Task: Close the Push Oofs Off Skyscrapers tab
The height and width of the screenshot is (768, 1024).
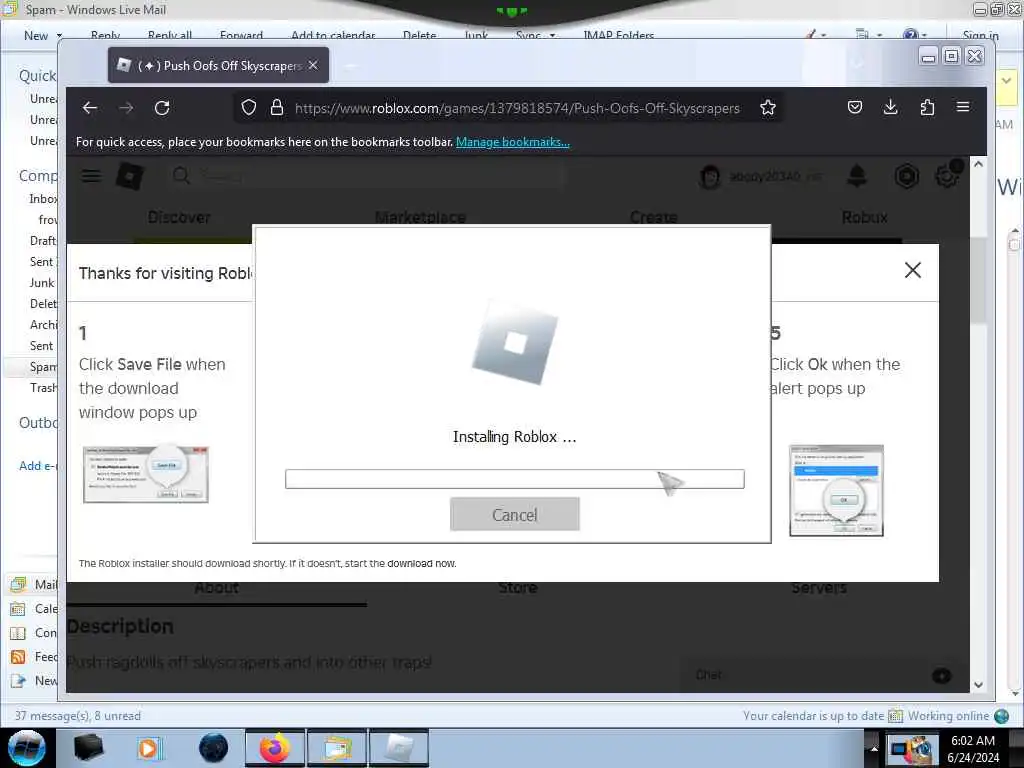Action: pyautogui.click(x=313, y=65)
